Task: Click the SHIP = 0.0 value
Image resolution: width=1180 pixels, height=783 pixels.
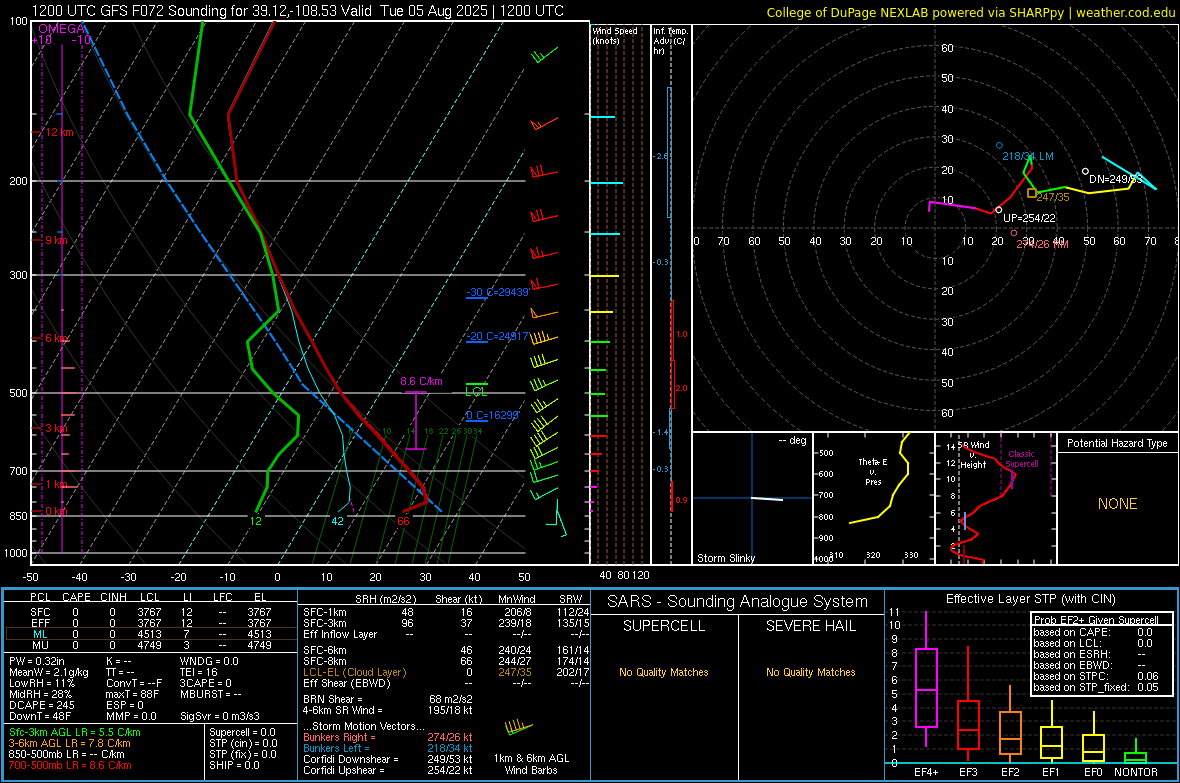Action: click(232, 765)
